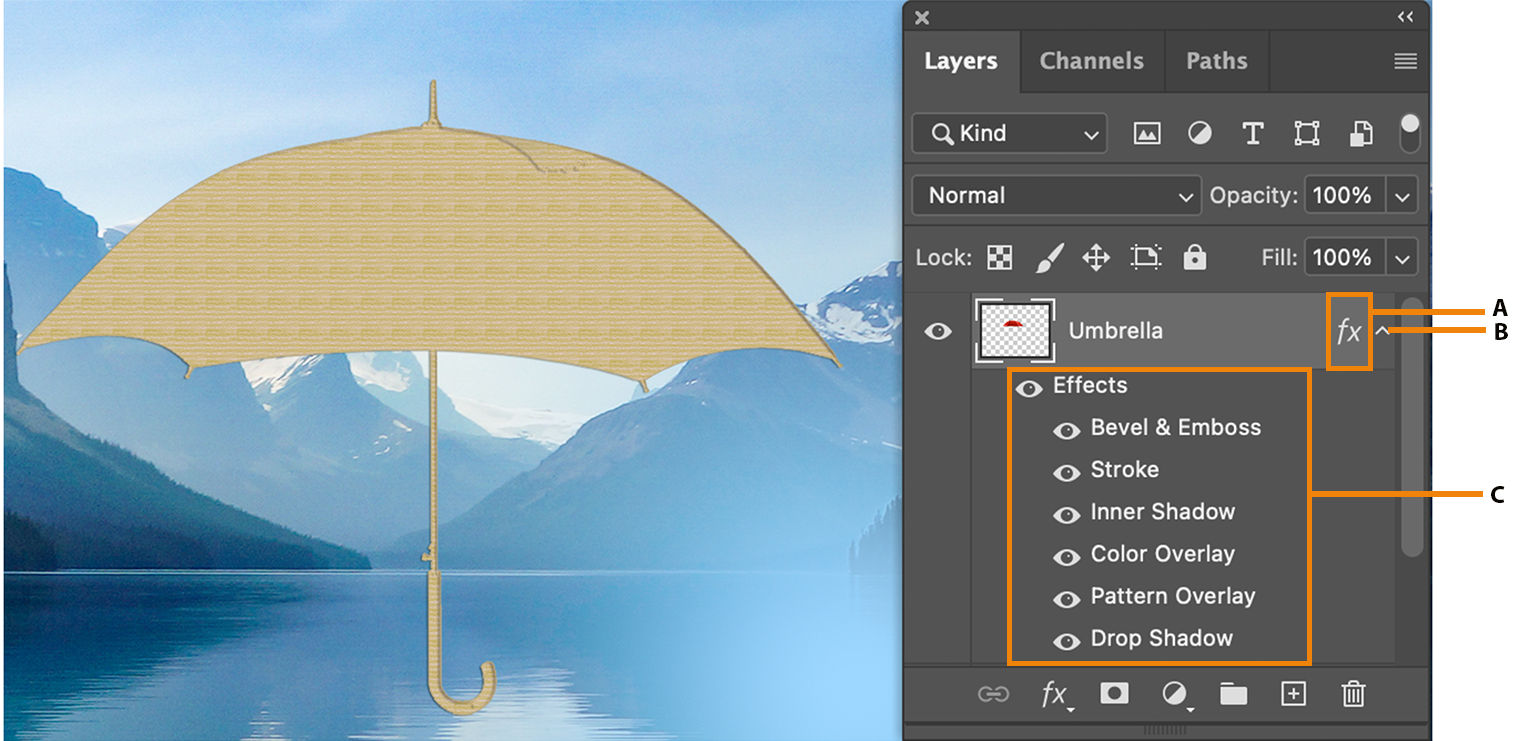
Task: Open the Layers panel menu
Action: pyautogui.click(x=1405, y=61)
